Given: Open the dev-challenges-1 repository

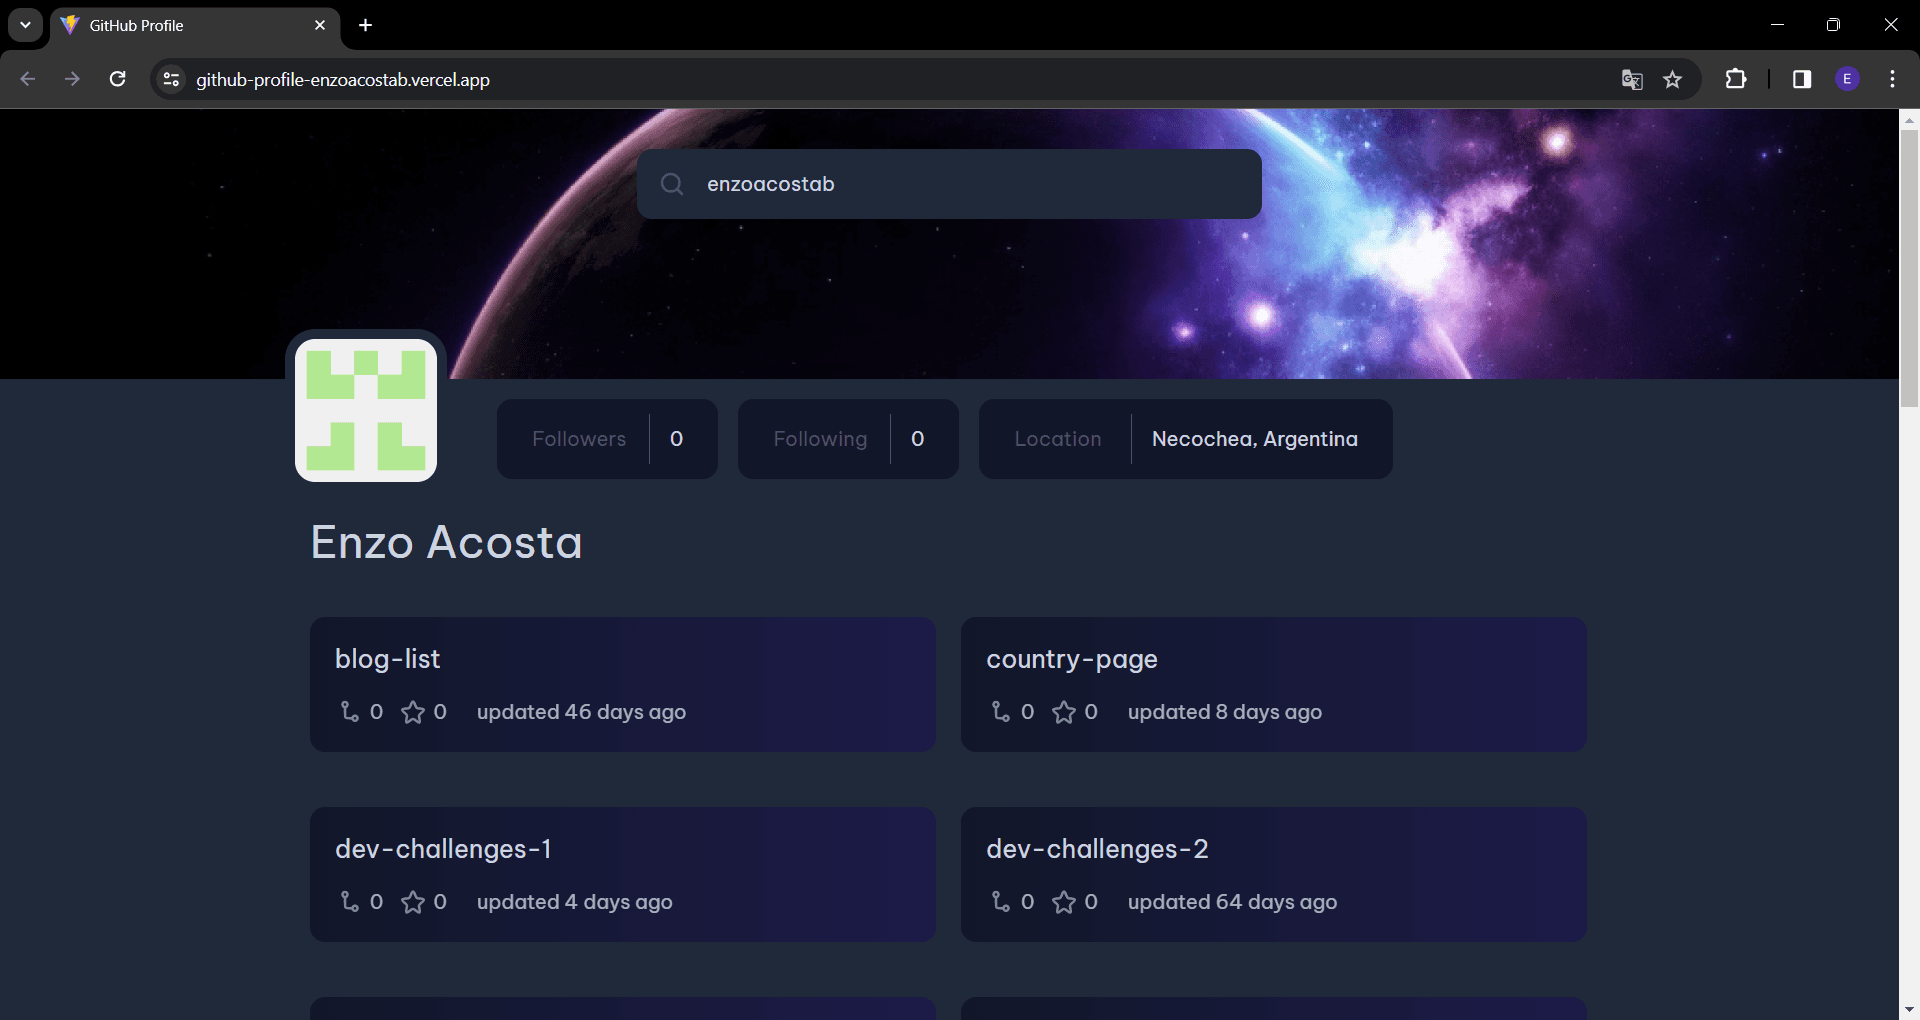Looking at the screenshot, I should coord(443,849).
